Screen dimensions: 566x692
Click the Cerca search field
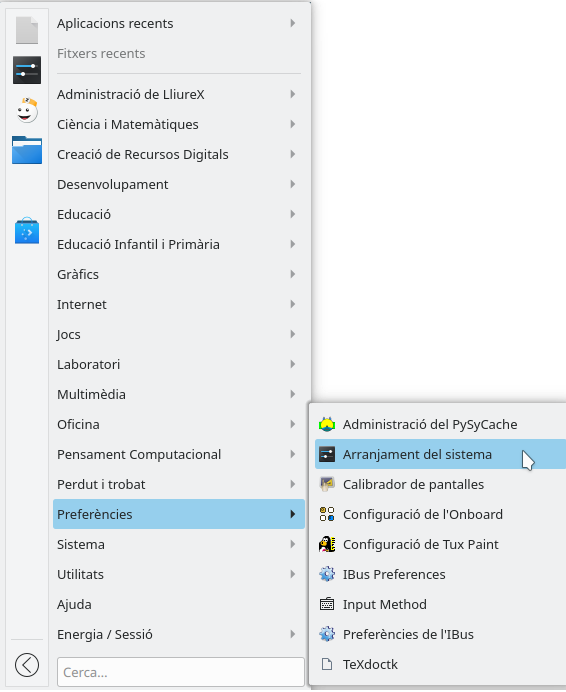point(181,672)
